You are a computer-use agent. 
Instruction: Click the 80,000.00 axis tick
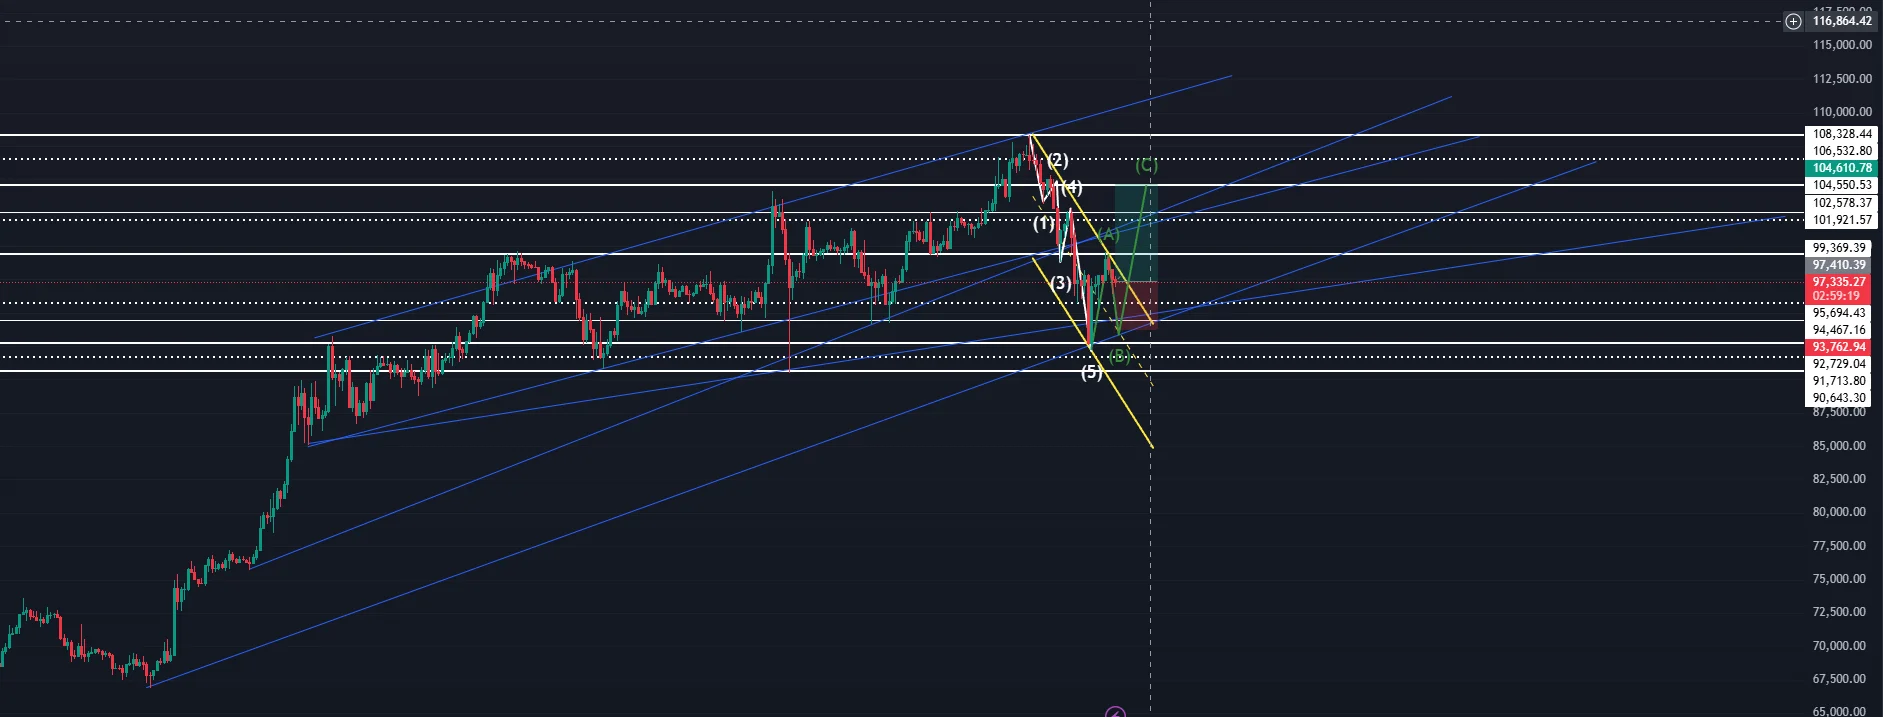(x=1839, y=512)
